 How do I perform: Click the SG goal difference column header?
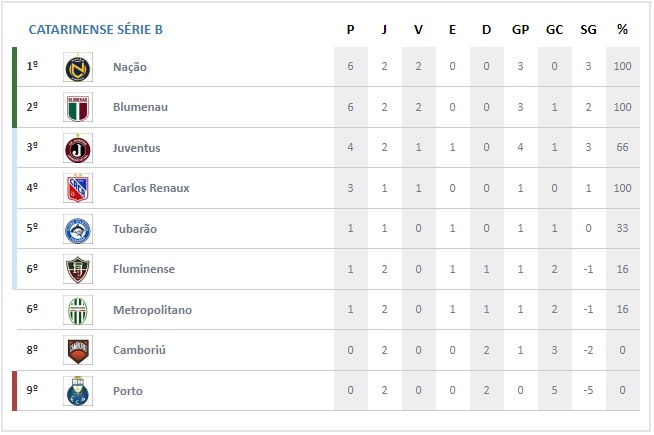[588, 30]
